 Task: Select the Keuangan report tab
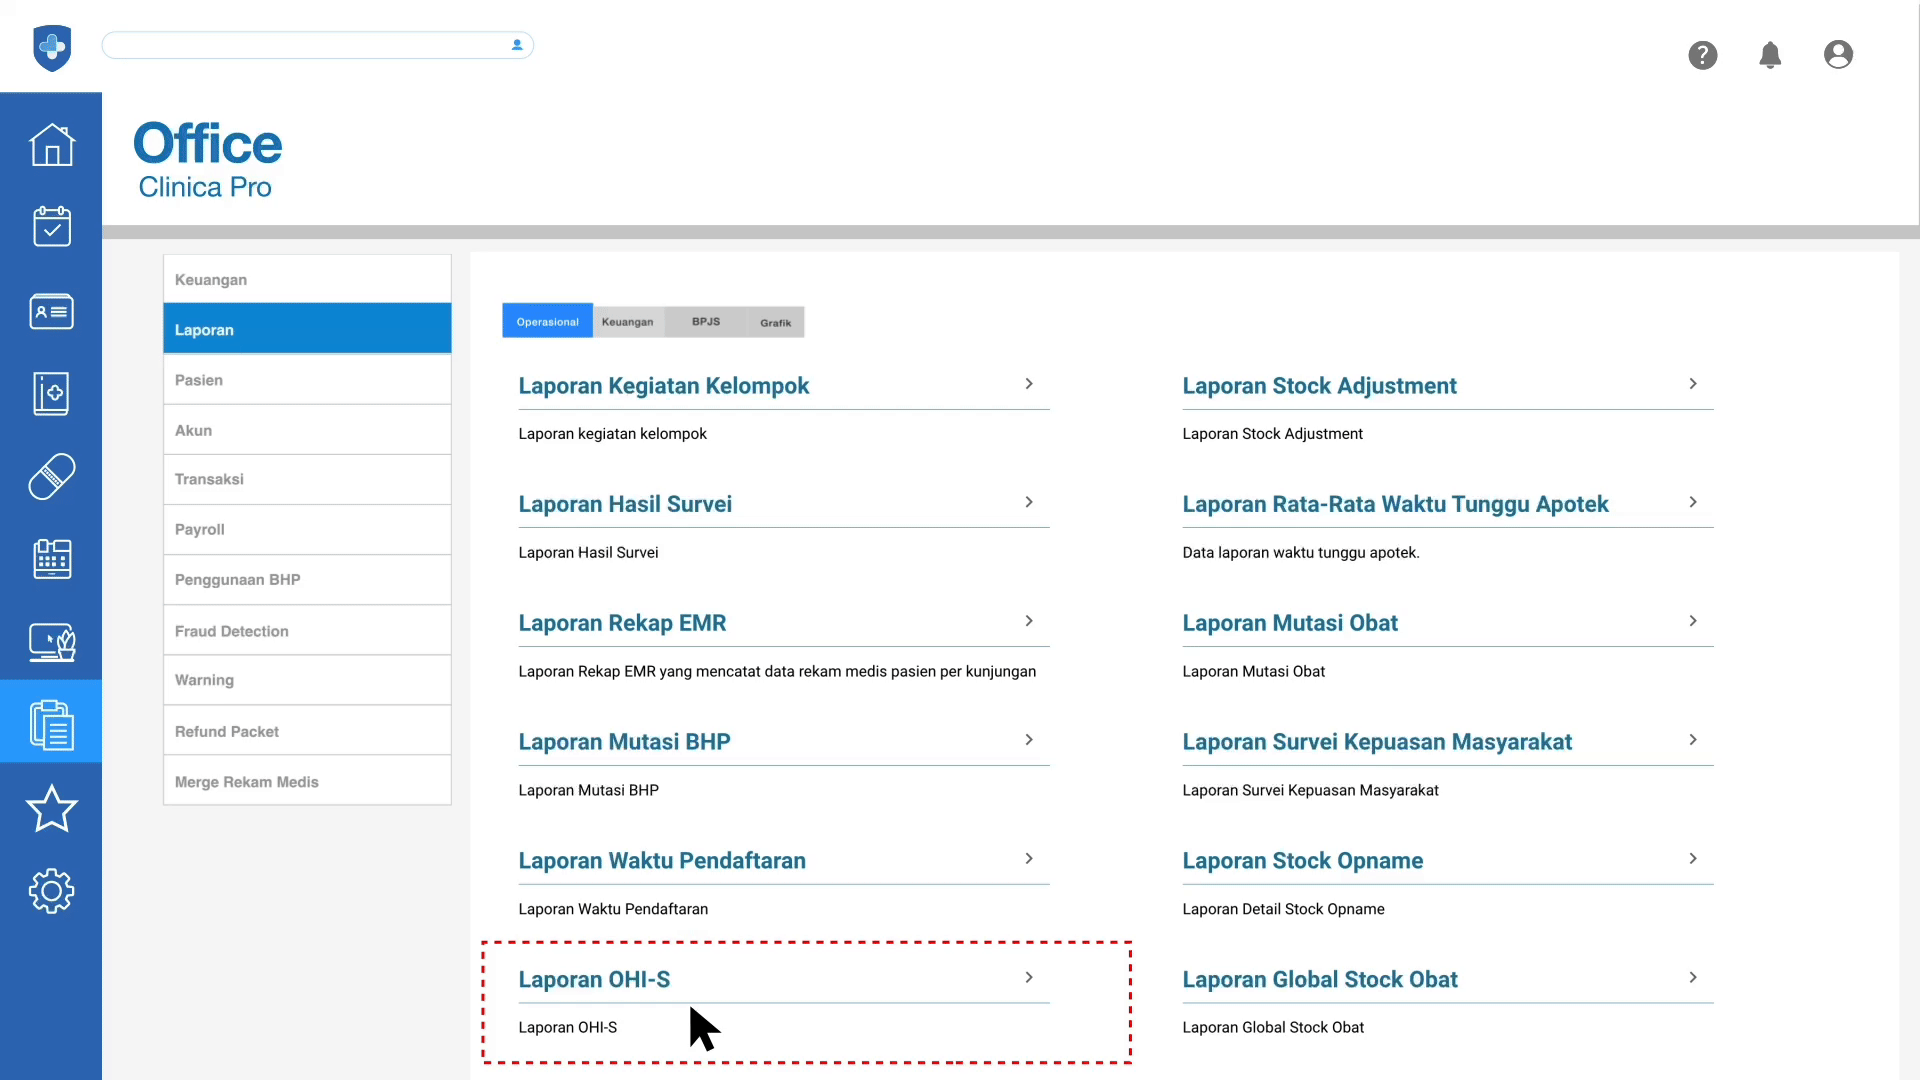point(627,322)
